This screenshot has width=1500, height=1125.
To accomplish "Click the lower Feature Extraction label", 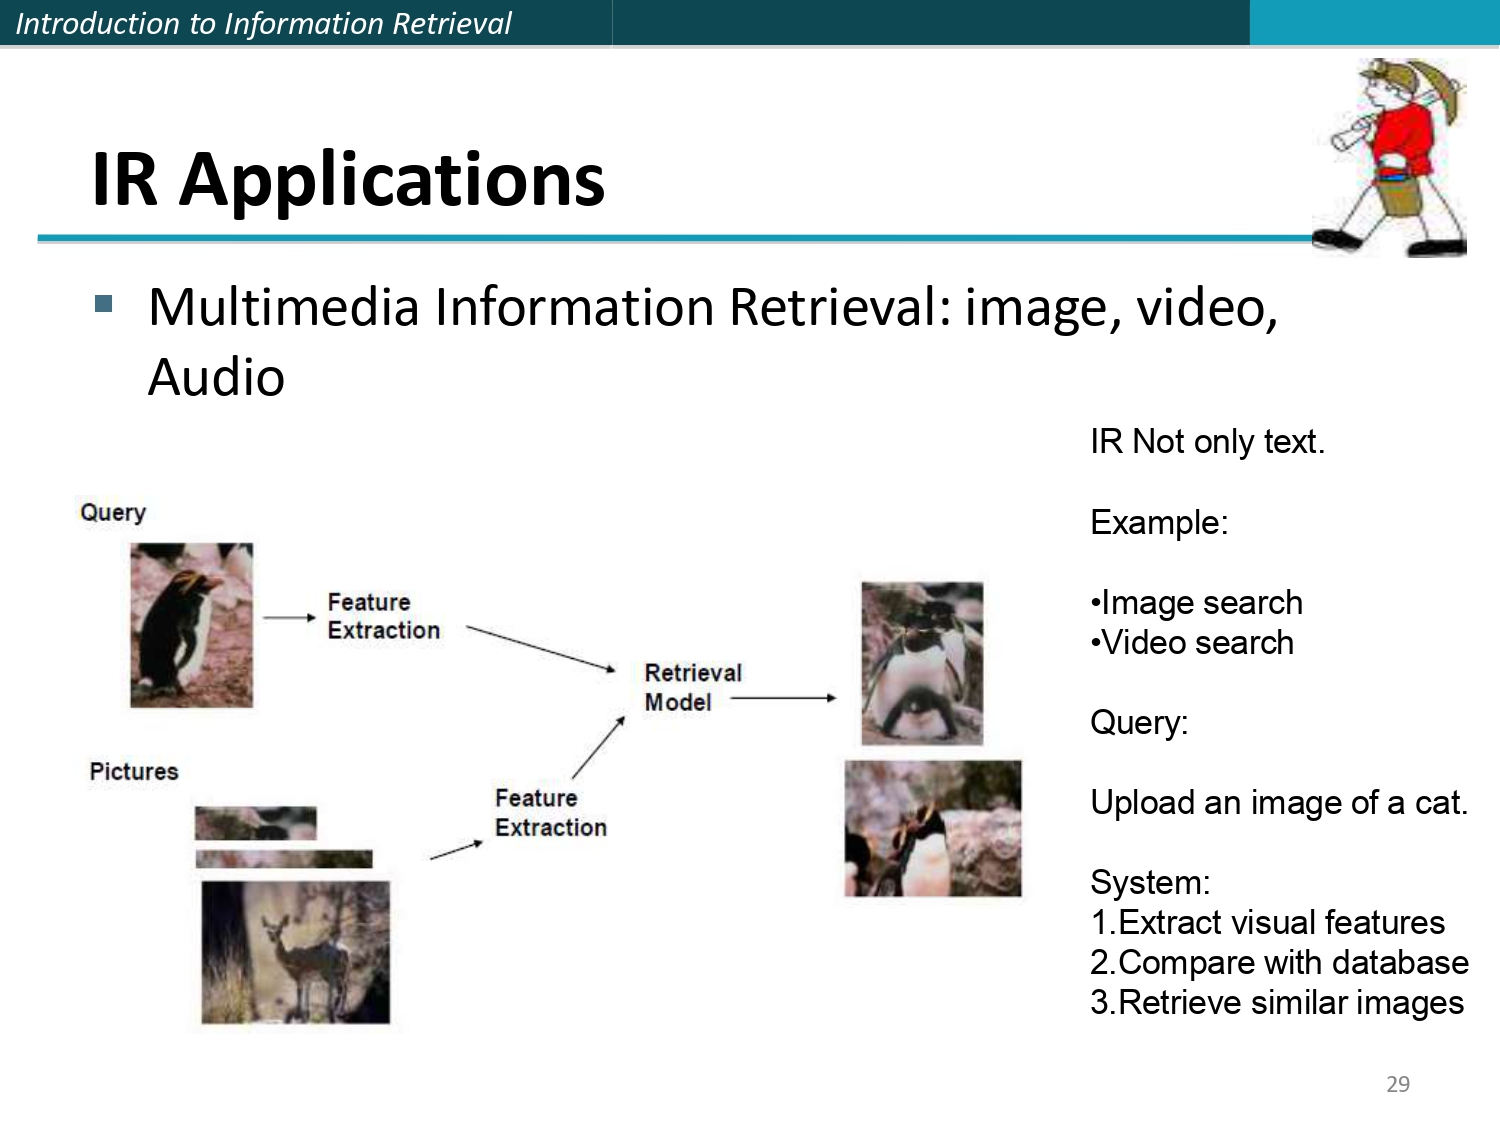I will (x=550, y=813).
